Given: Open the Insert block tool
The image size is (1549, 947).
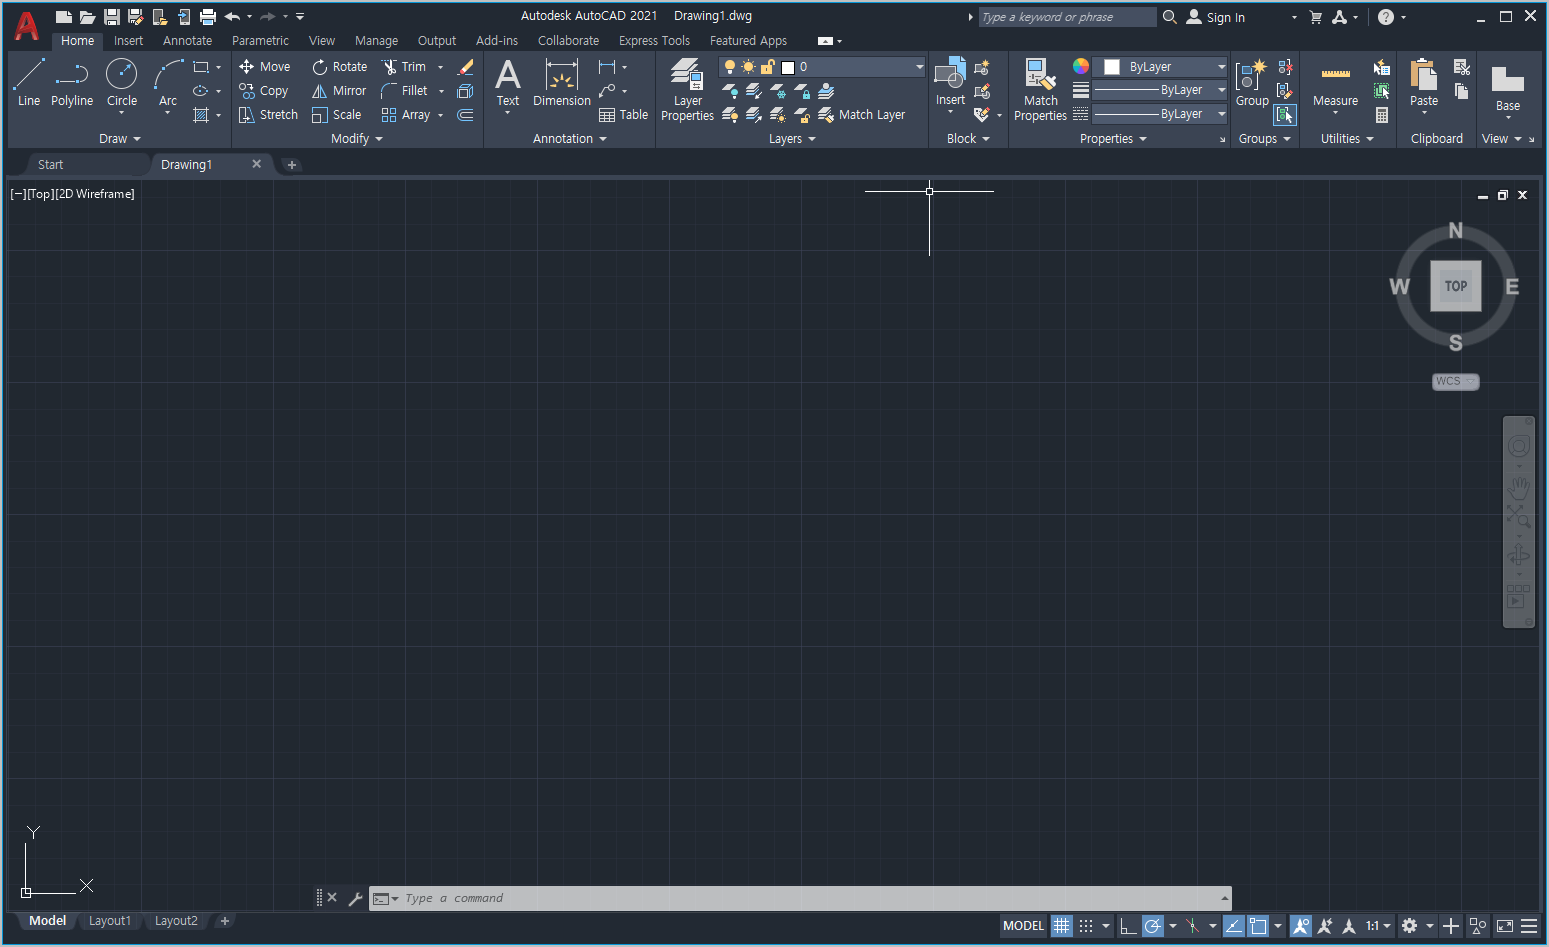Looking at the screenshot, I should pyautogui.click(x=950, y=82).
